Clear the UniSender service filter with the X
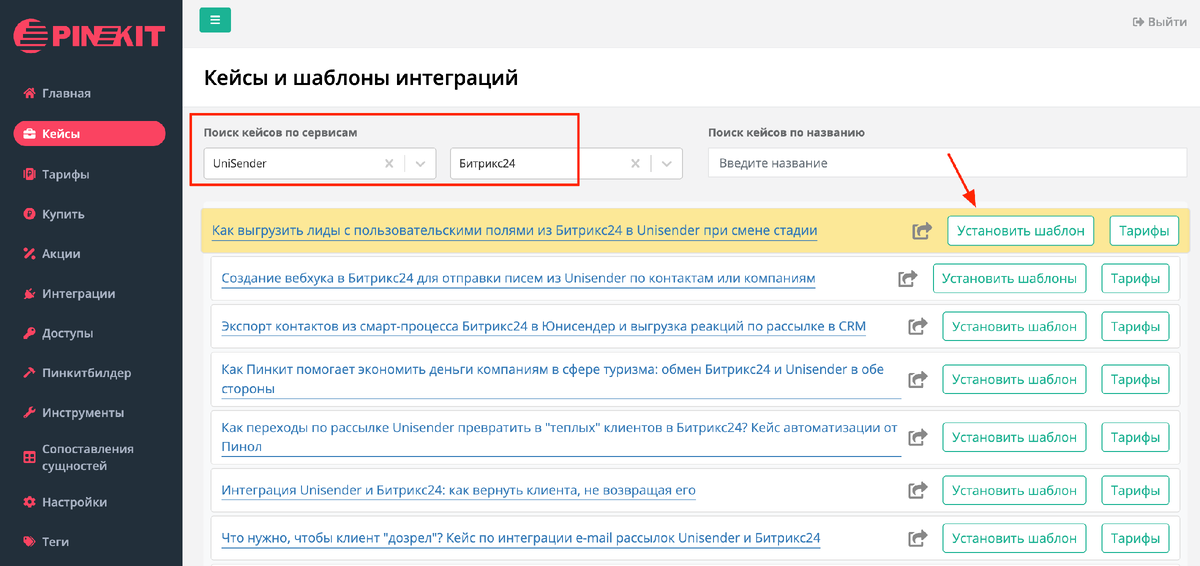 click(389, 163)
